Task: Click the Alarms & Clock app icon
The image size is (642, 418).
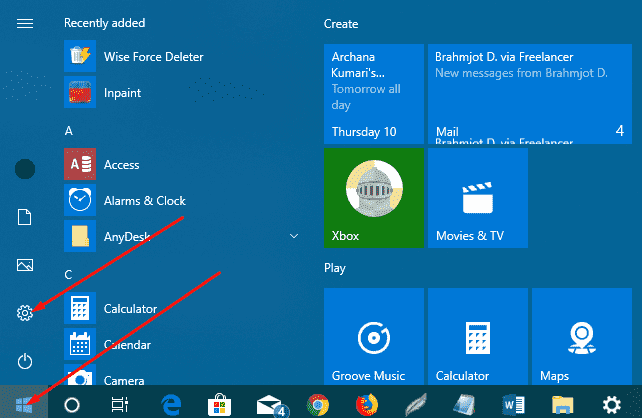Action: click(80, 200)
